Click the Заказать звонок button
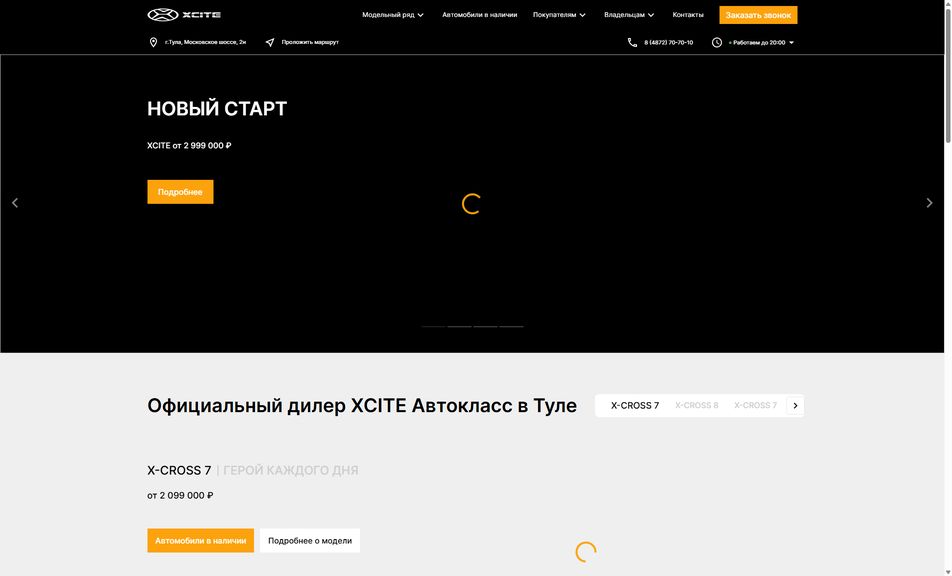This screenshot has height=576, width=952. coord(758,15)
